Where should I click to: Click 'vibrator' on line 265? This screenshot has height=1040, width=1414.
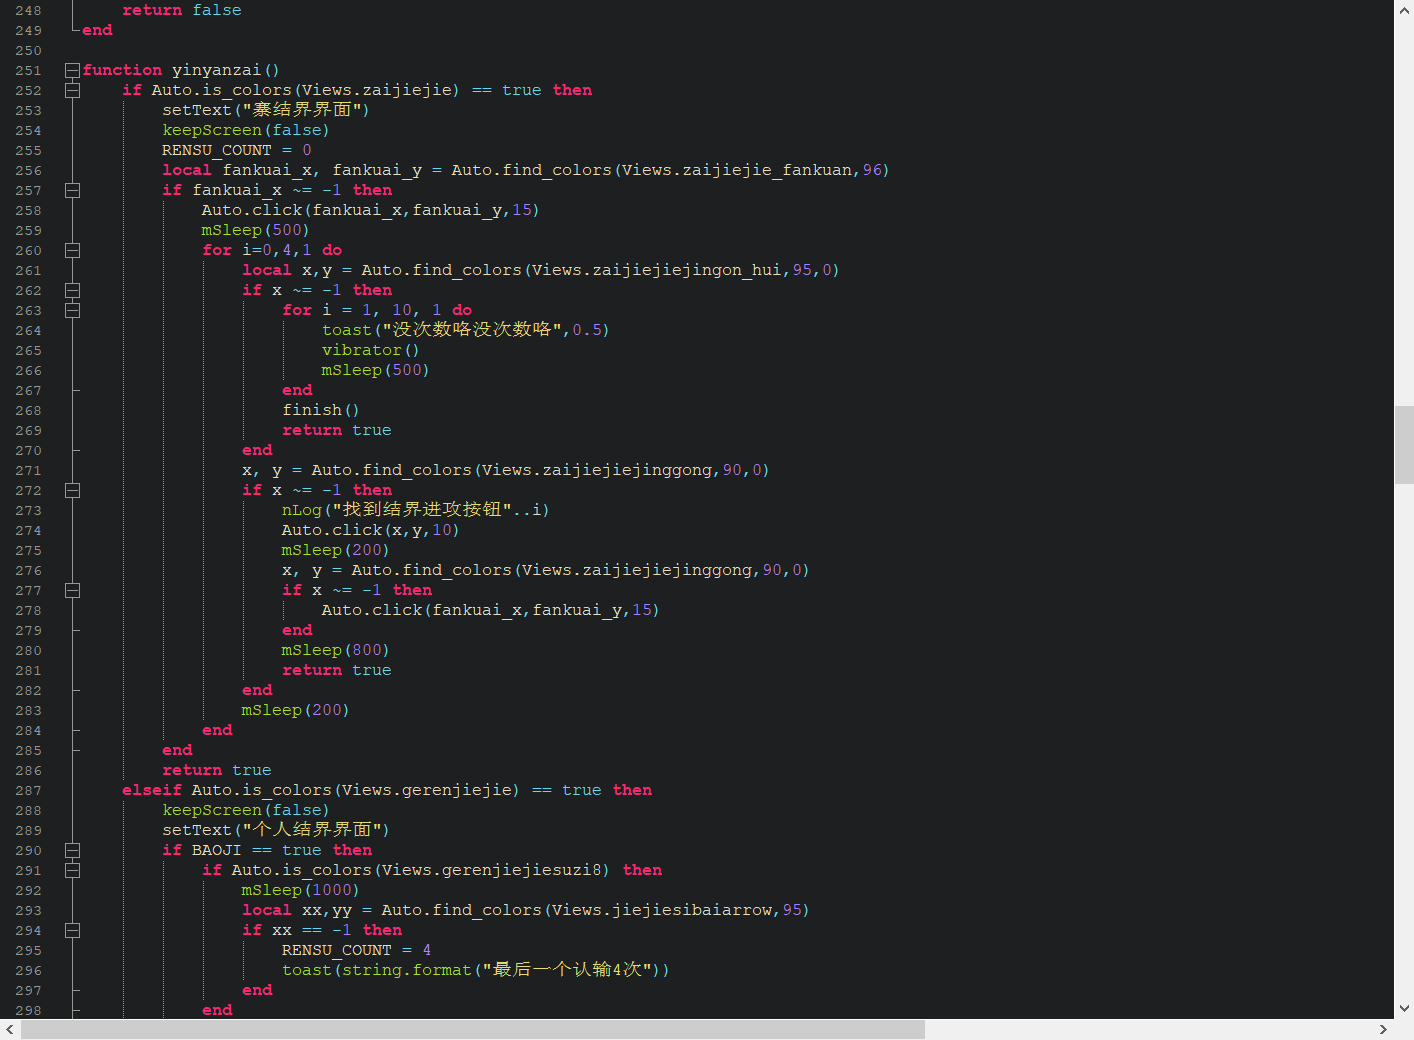click(x=362, y=350)
